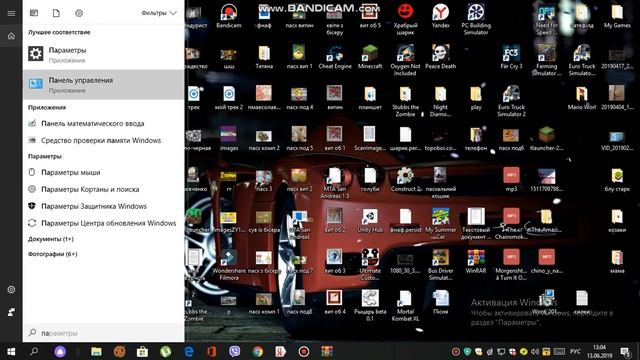Filter results by apps icon
Image resolution: width=640 pixels, height=360 pixels.
[34, 13]
